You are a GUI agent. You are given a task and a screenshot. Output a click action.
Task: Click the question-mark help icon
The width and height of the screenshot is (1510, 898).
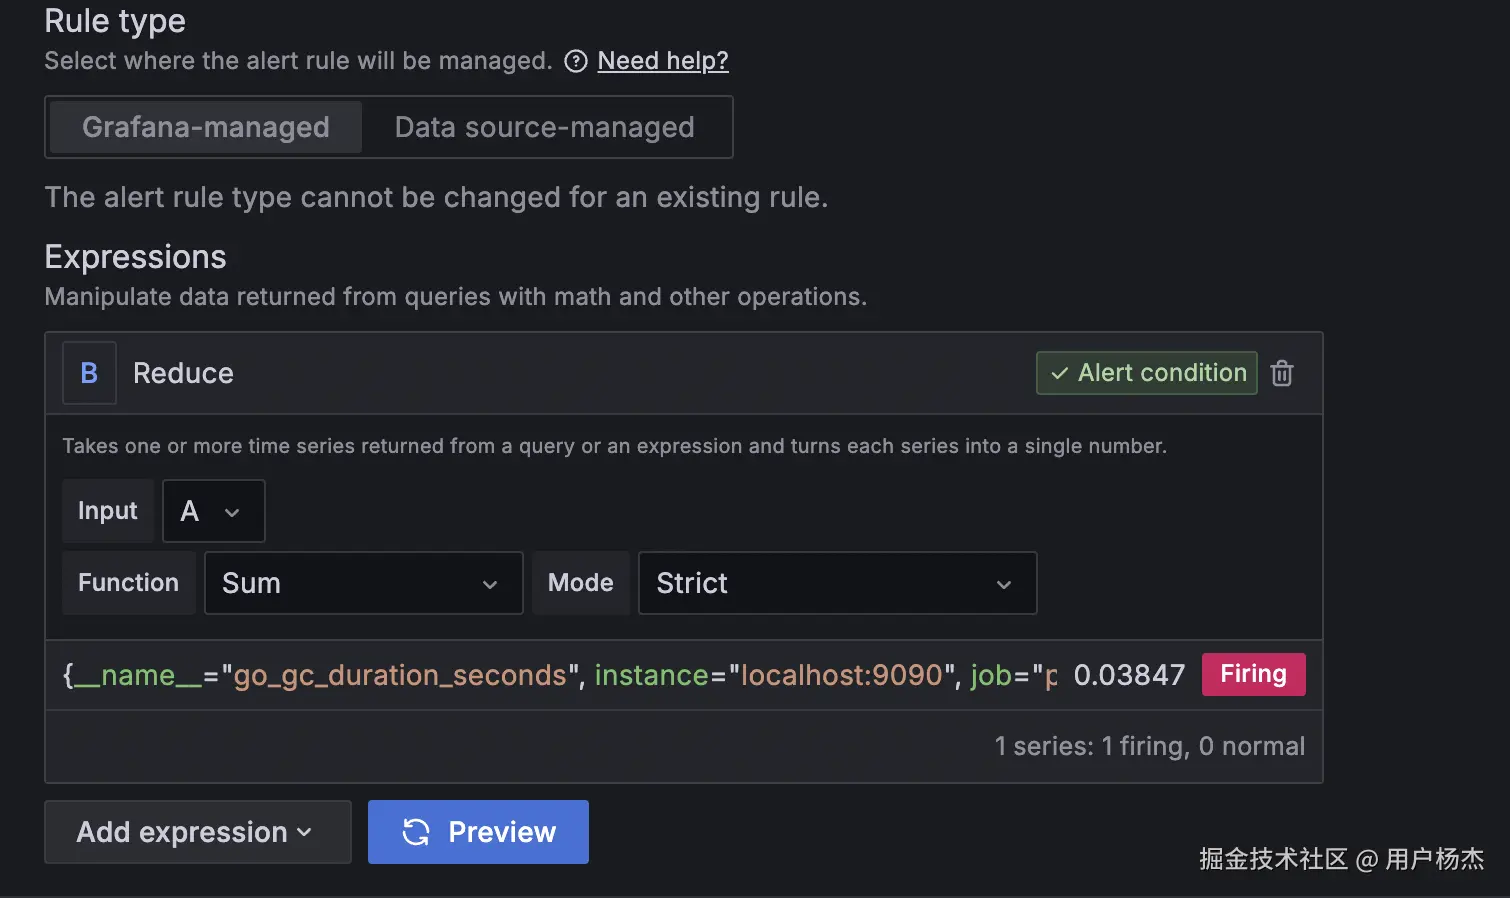point(576,62)
